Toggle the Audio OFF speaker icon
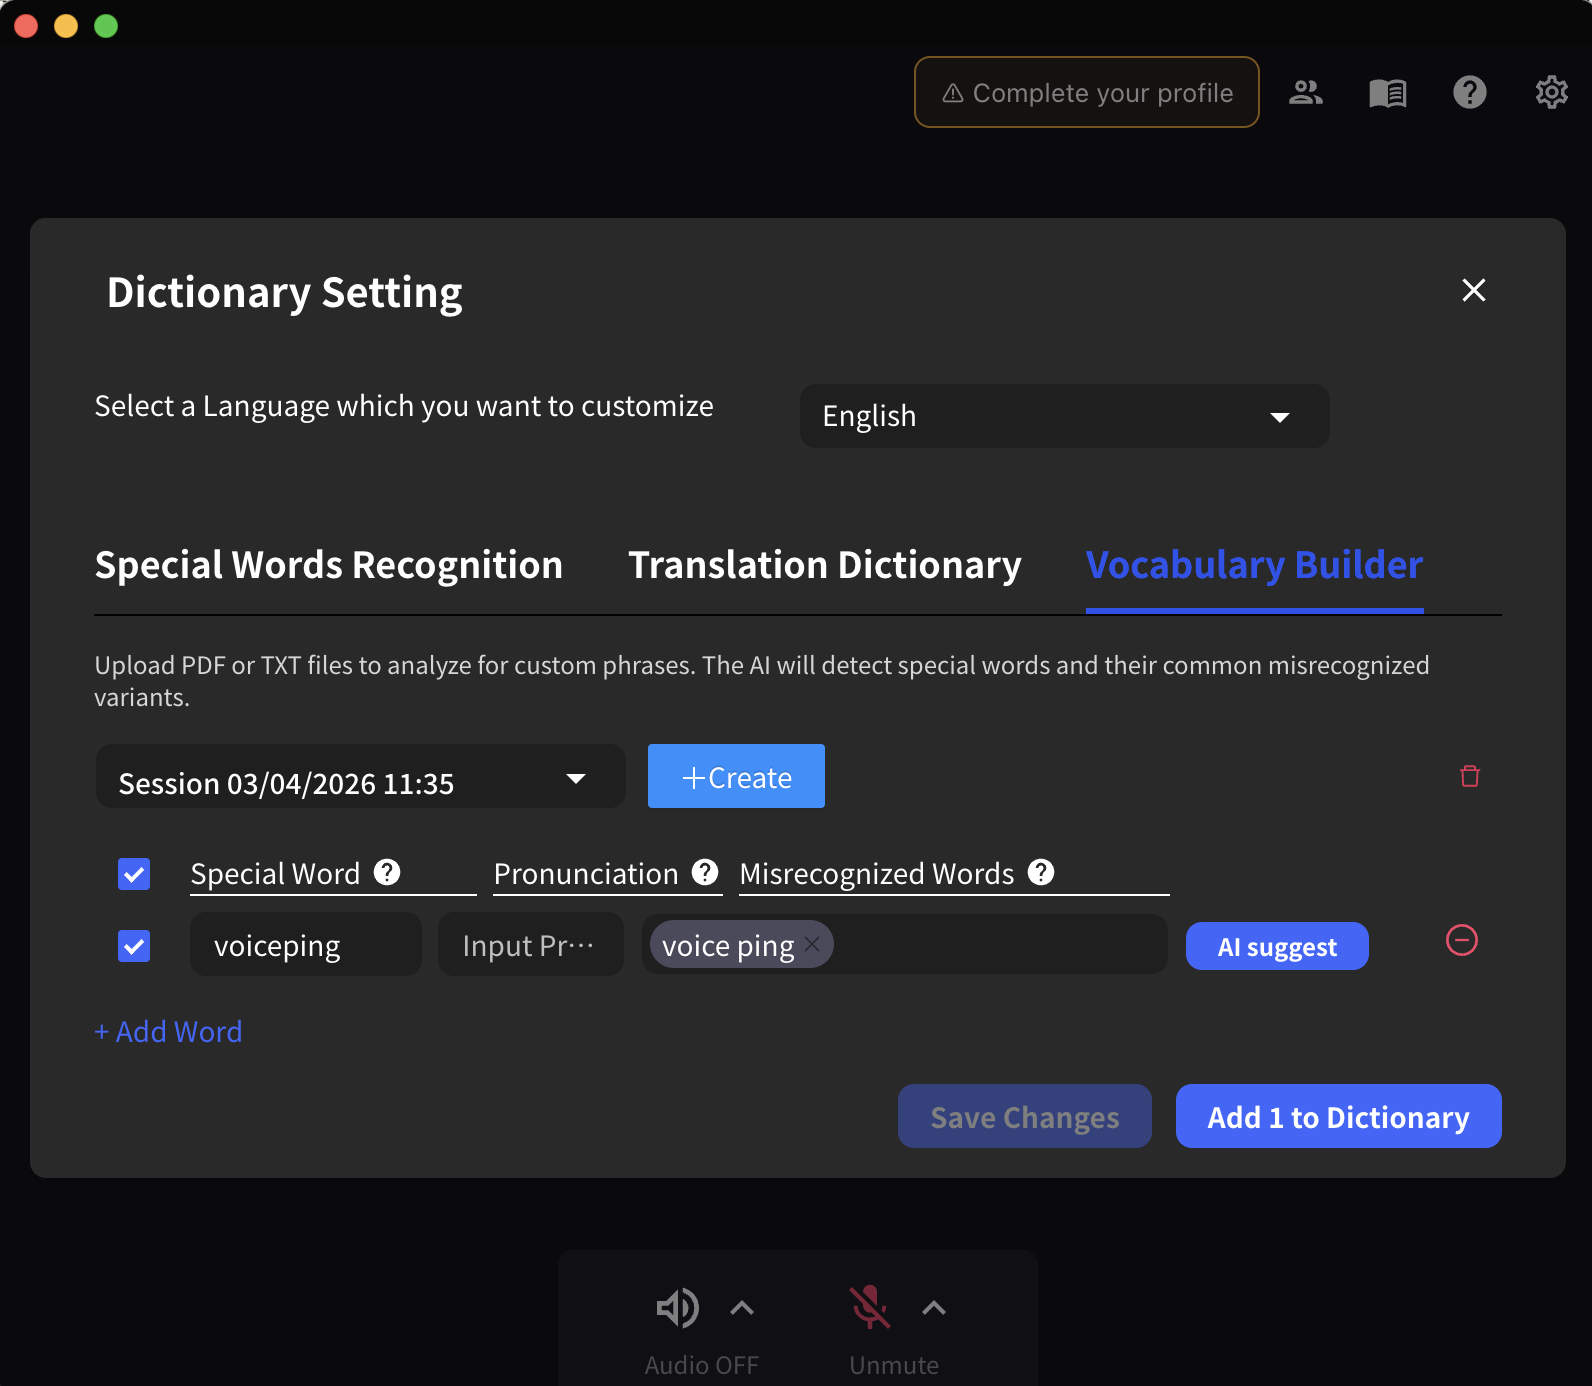This screenshot has height=1386, width=1592. 677,1308
